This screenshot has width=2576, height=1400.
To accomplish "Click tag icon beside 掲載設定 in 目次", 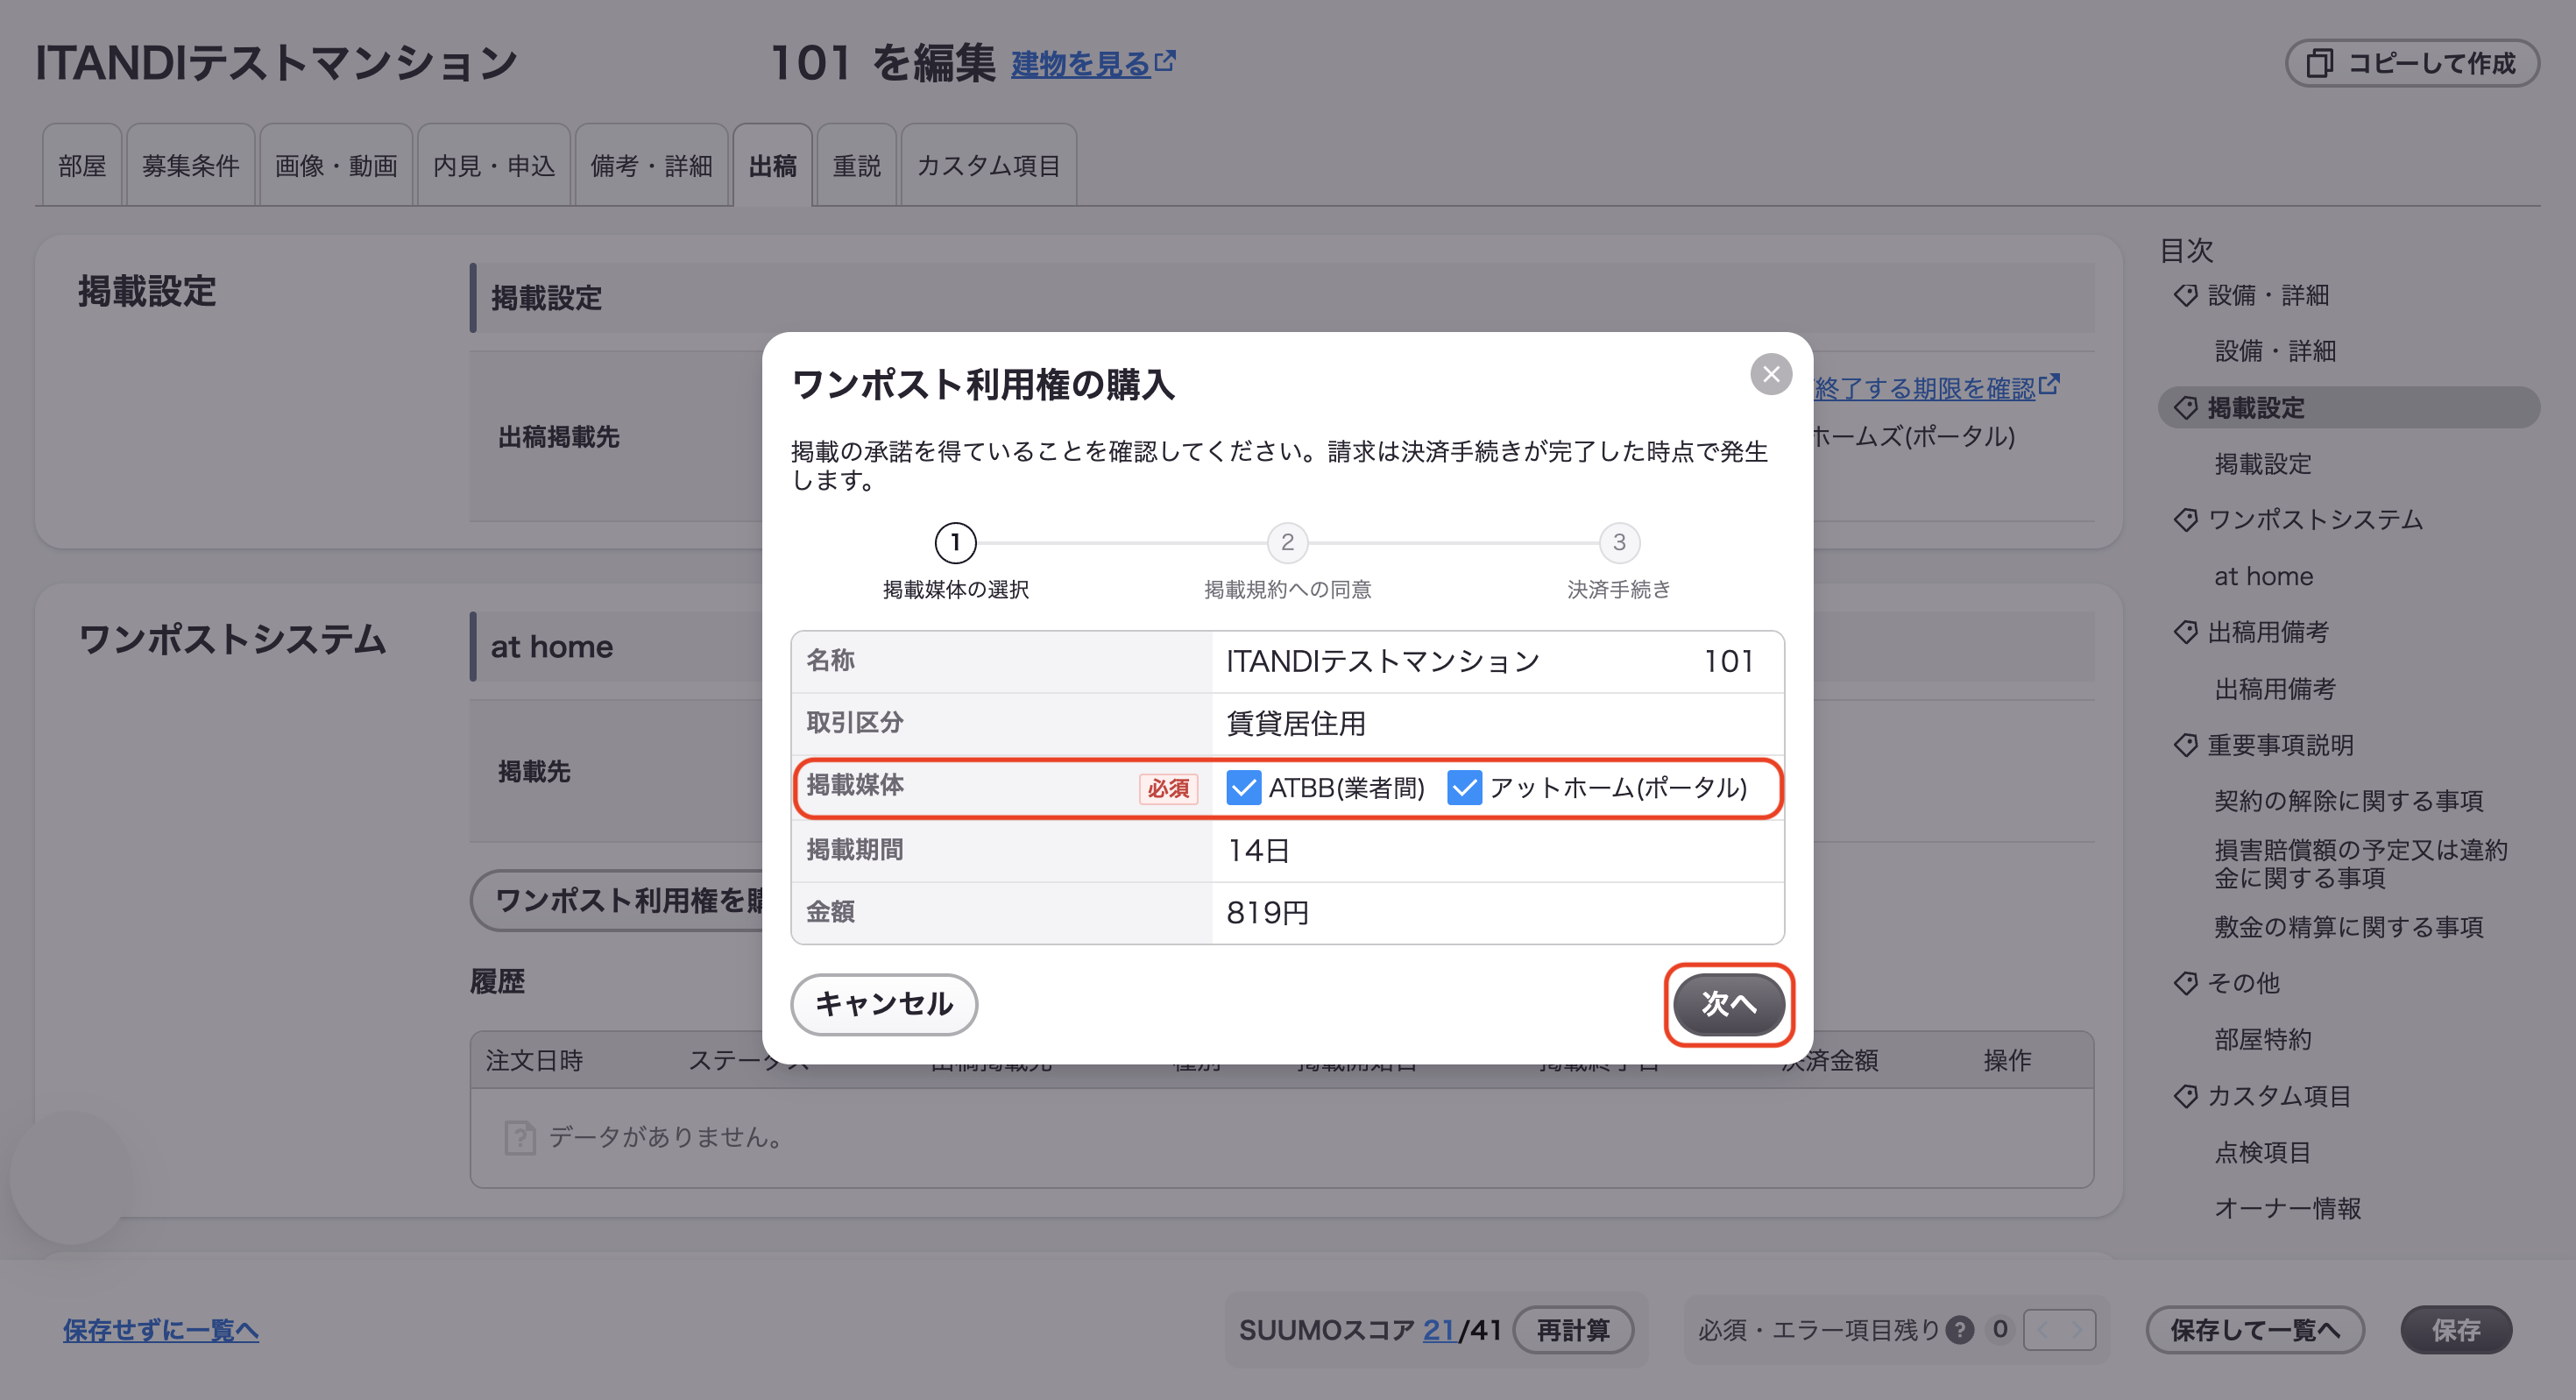I will [x=2186, y=408].
